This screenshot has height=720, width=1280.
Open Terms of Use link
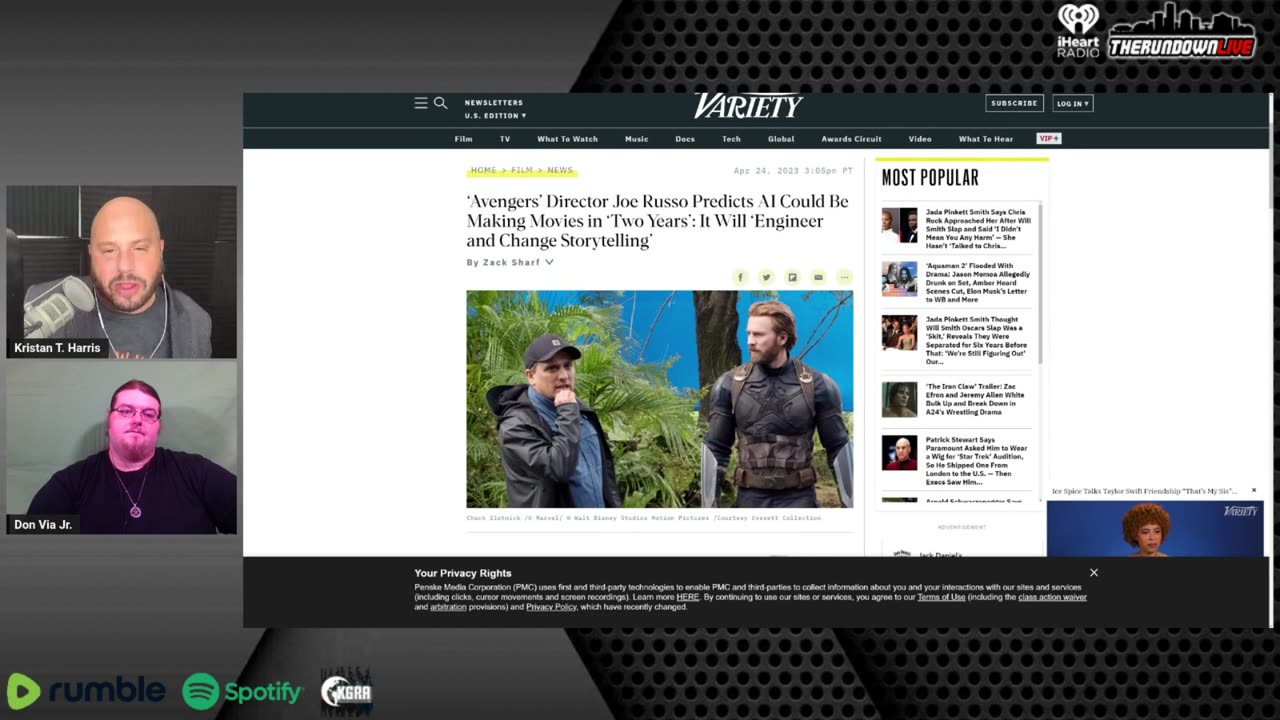941,597
